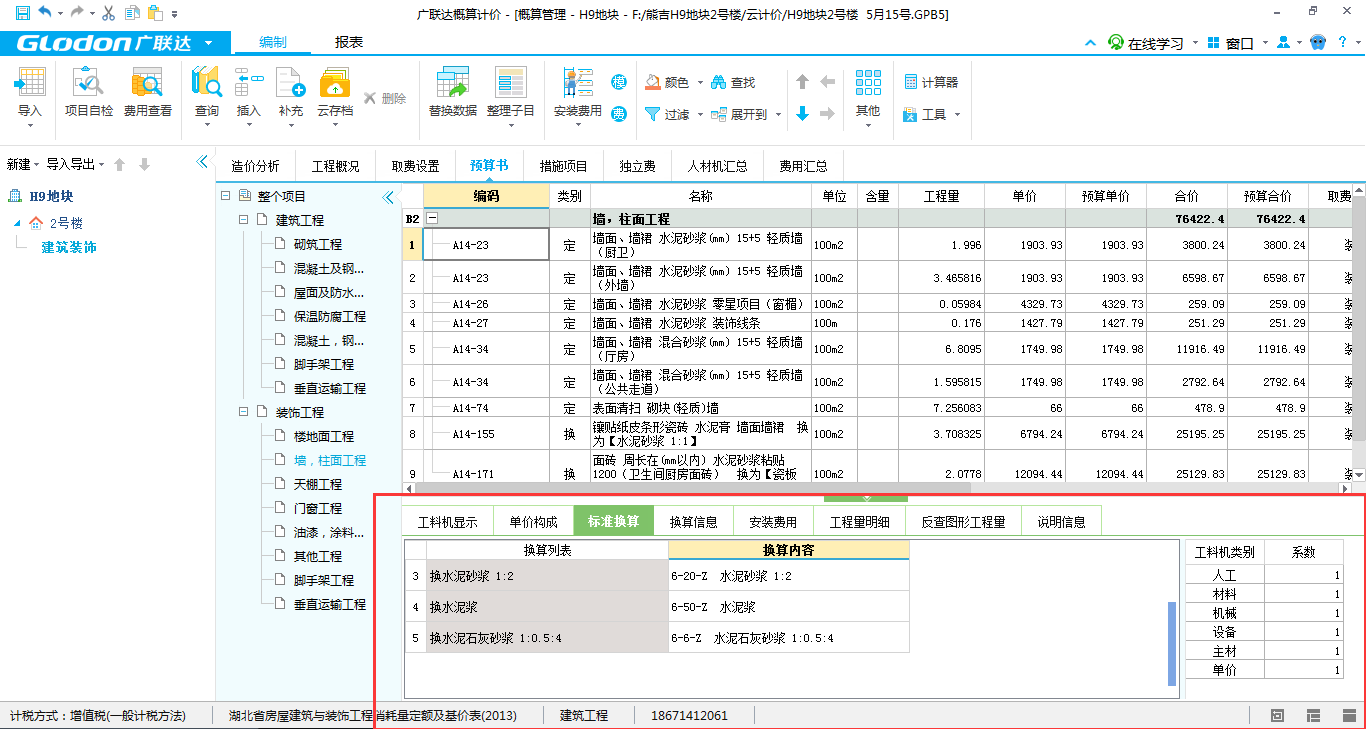Click the 计算器 calculator button
This screenshot has height=729, width=1366.
click(x=931, y=82)
